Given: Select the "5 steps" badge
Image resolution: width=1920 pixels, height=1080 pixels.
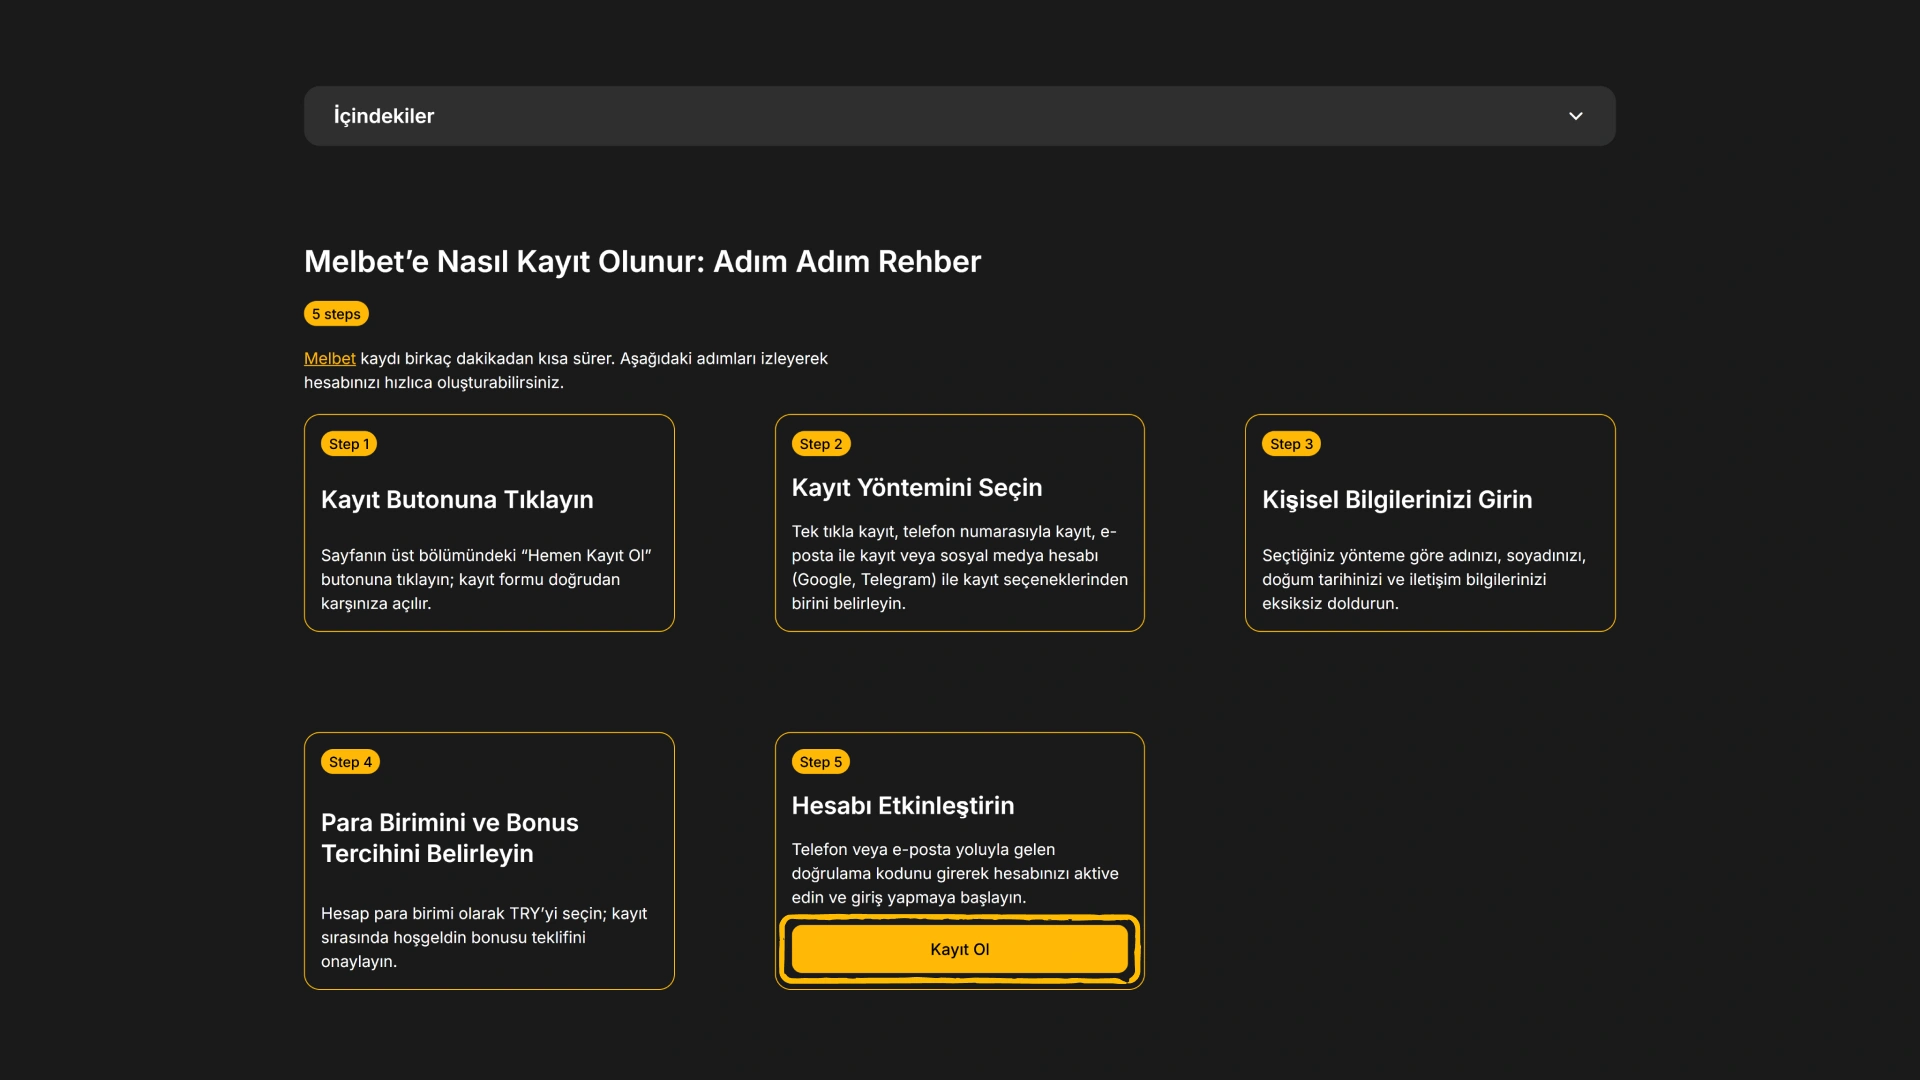Looking at the screenshot, I should pyautogui.click(x=336, y=314).
